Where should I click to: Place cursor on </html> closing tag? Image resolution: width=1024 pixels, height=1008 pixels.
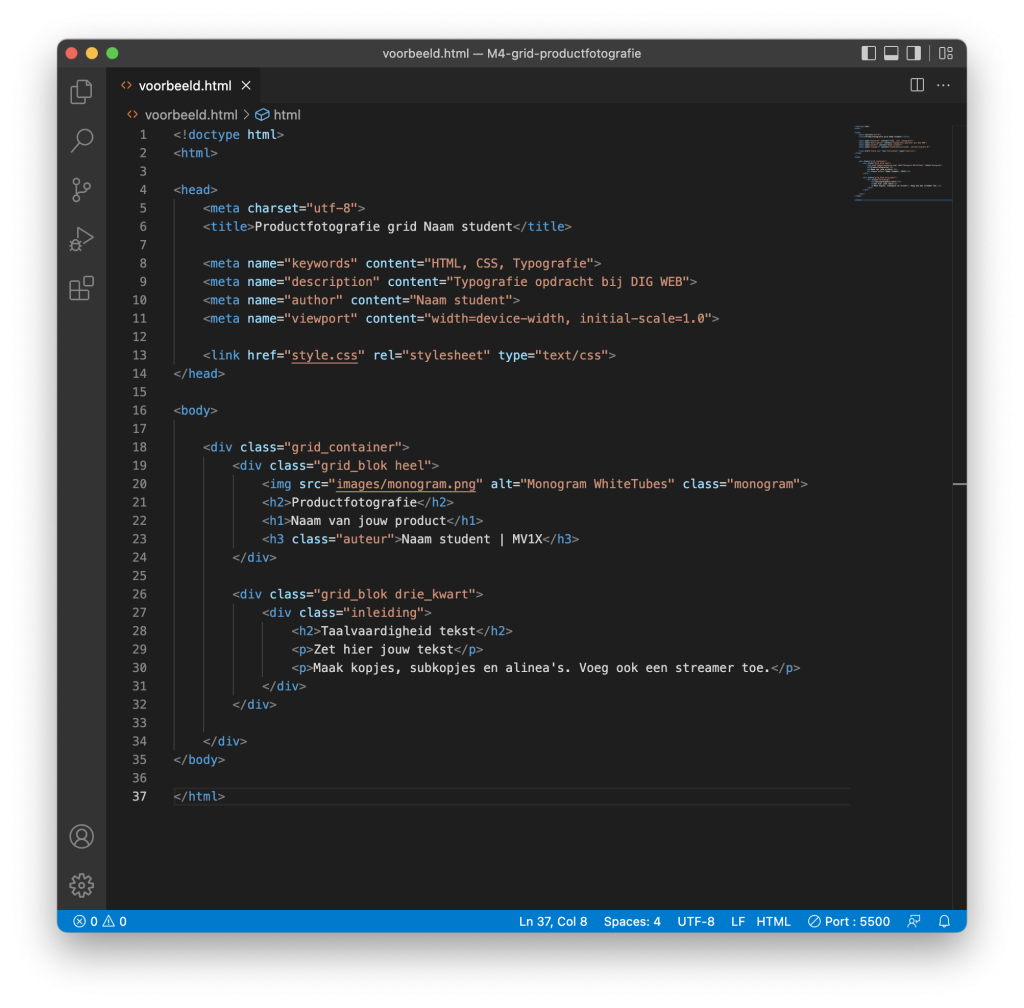click(199, 796)
